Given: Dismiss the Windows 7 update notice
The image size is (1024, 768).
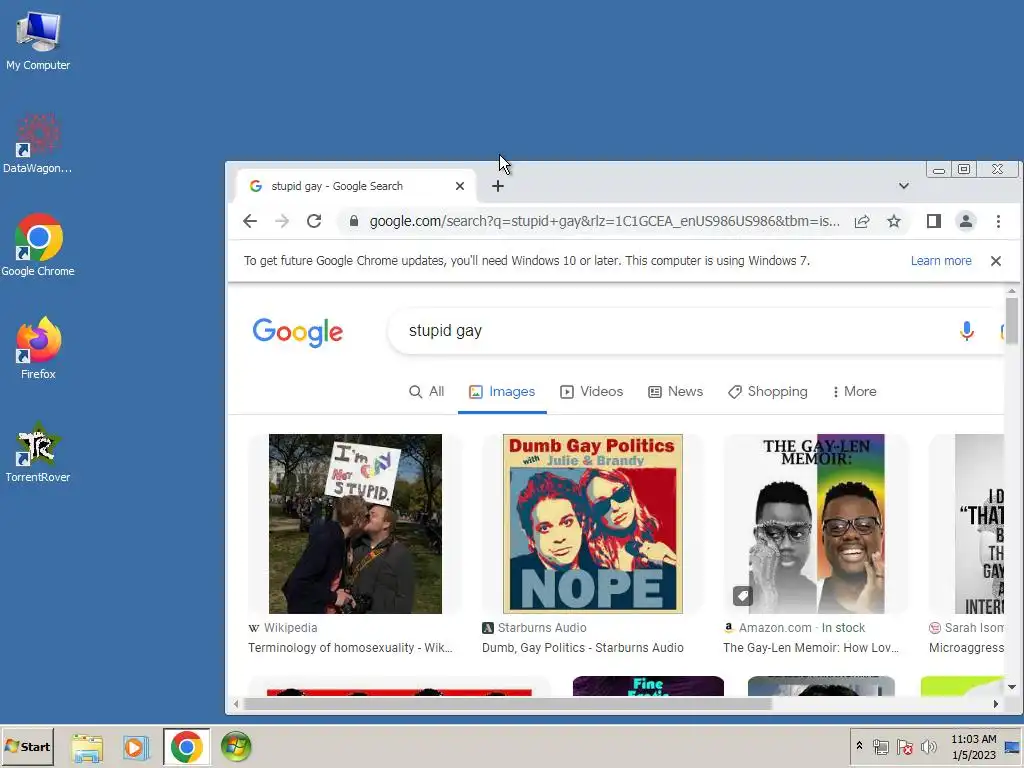Looking at the screenshot, I should coord(996,261).
